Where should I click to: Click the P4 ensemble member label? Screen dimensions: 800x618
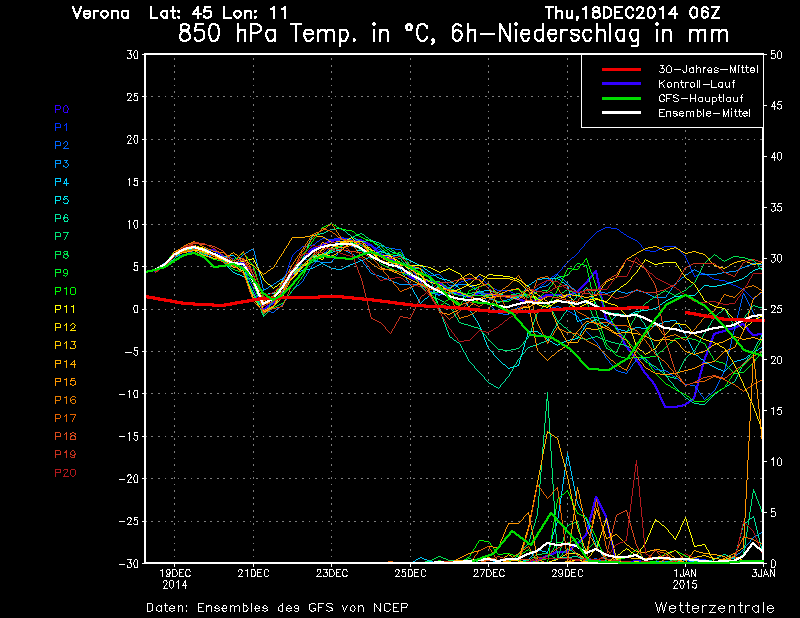[62, 182]
